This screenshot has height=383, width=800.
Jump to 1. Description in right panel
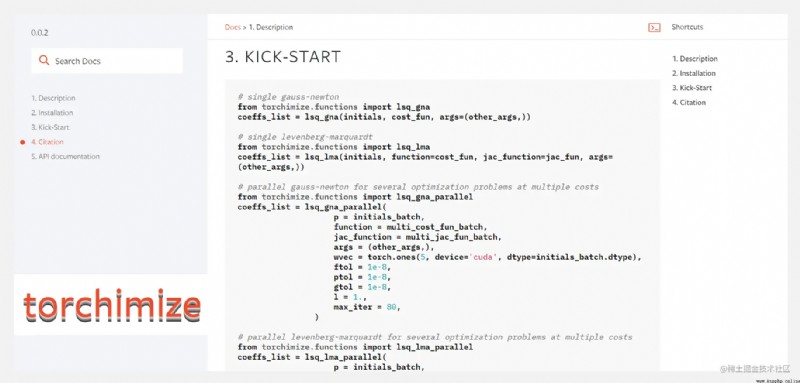point(695,59)
